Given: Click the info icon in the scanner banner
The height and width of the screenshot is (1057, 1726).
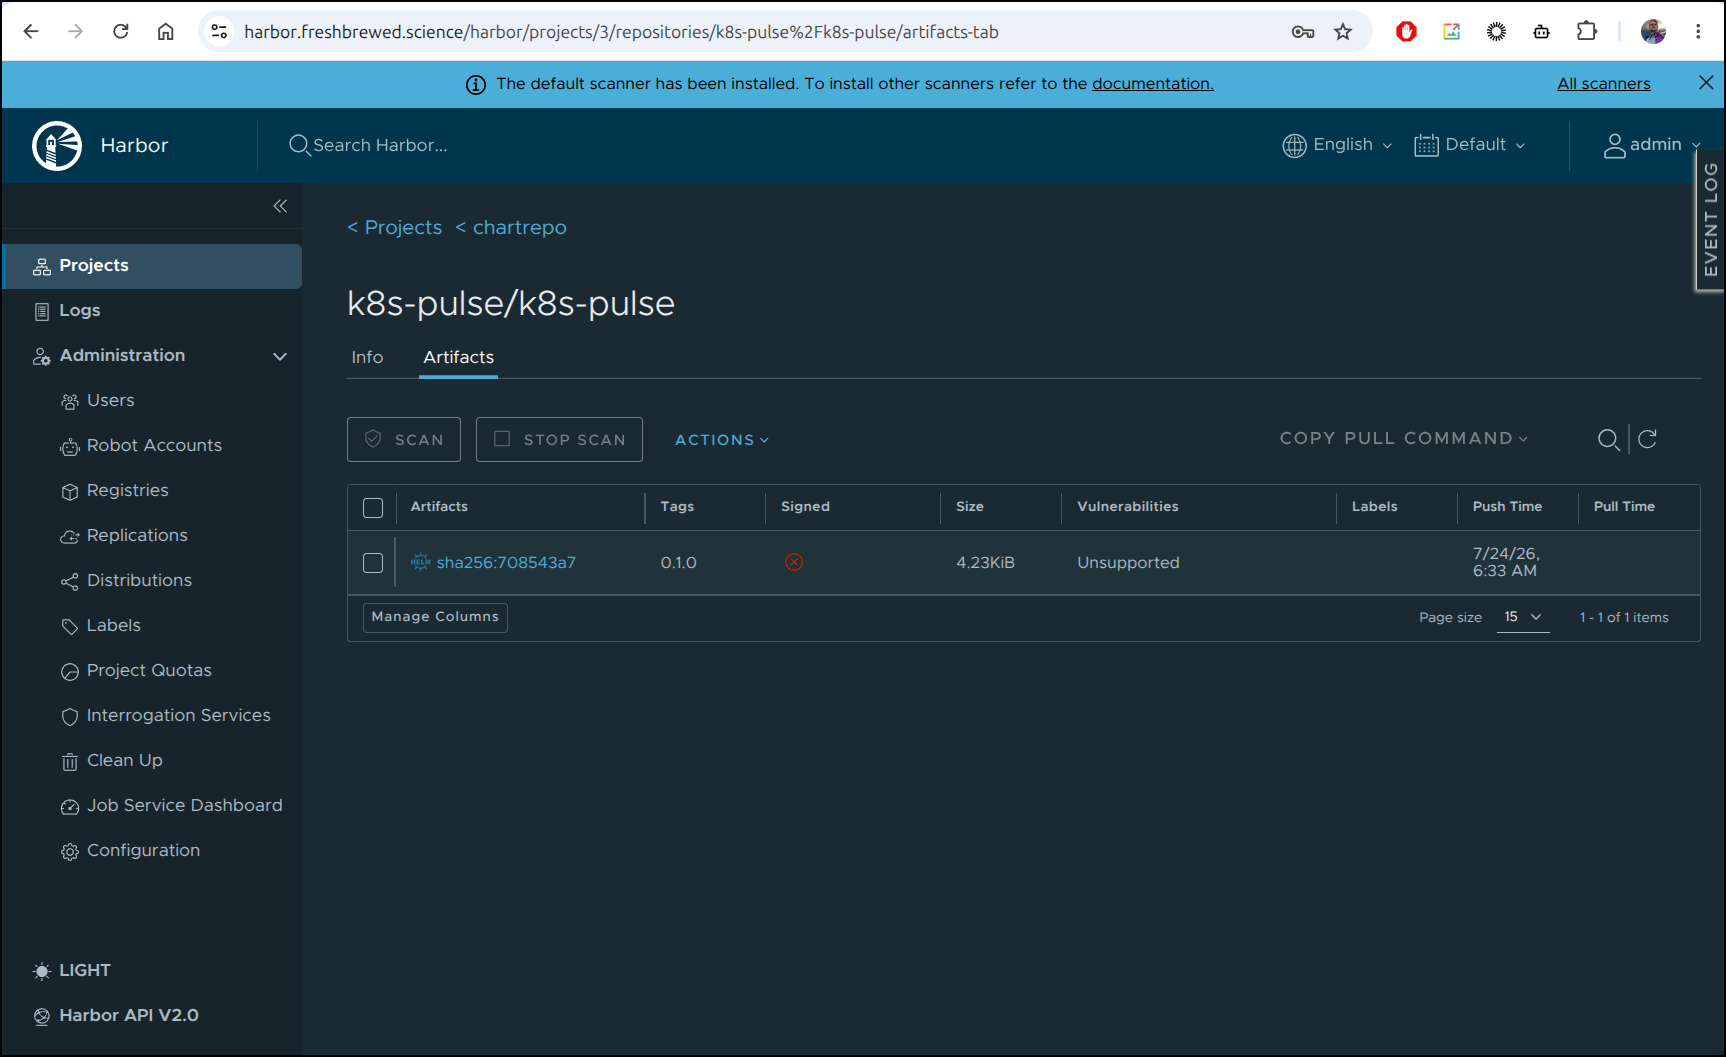Looking at the screenshot, I should pyautogui.click(x=476, y=85).
